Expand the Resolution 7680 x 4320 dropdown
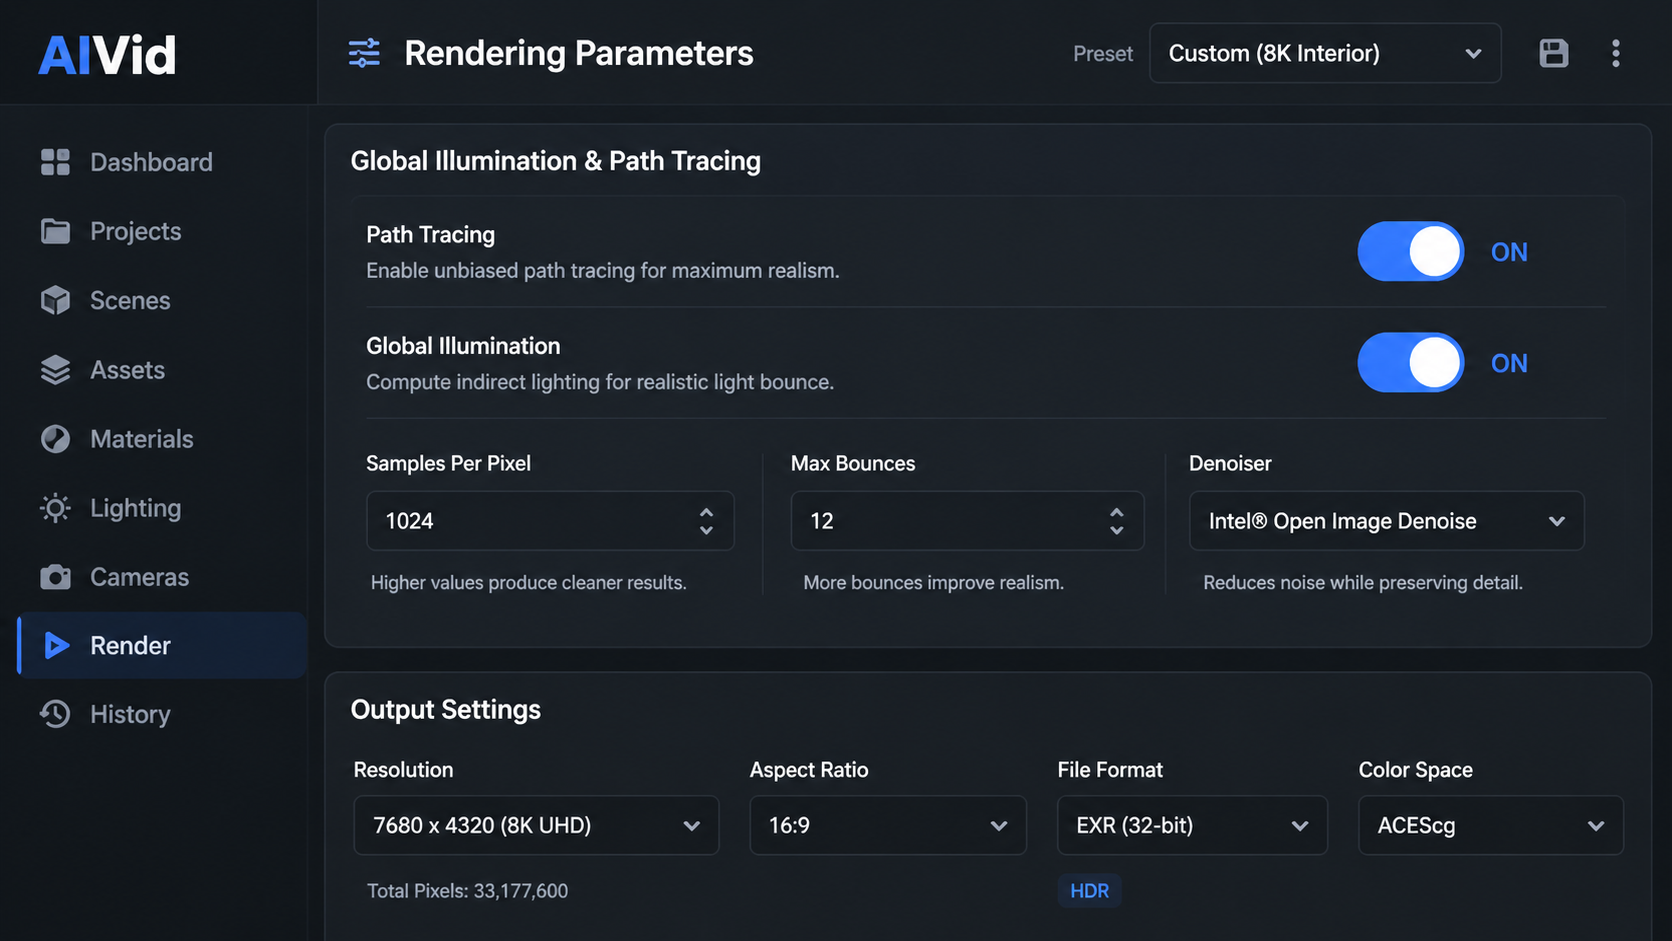The image size is (1672, 941). pos(536,825)
